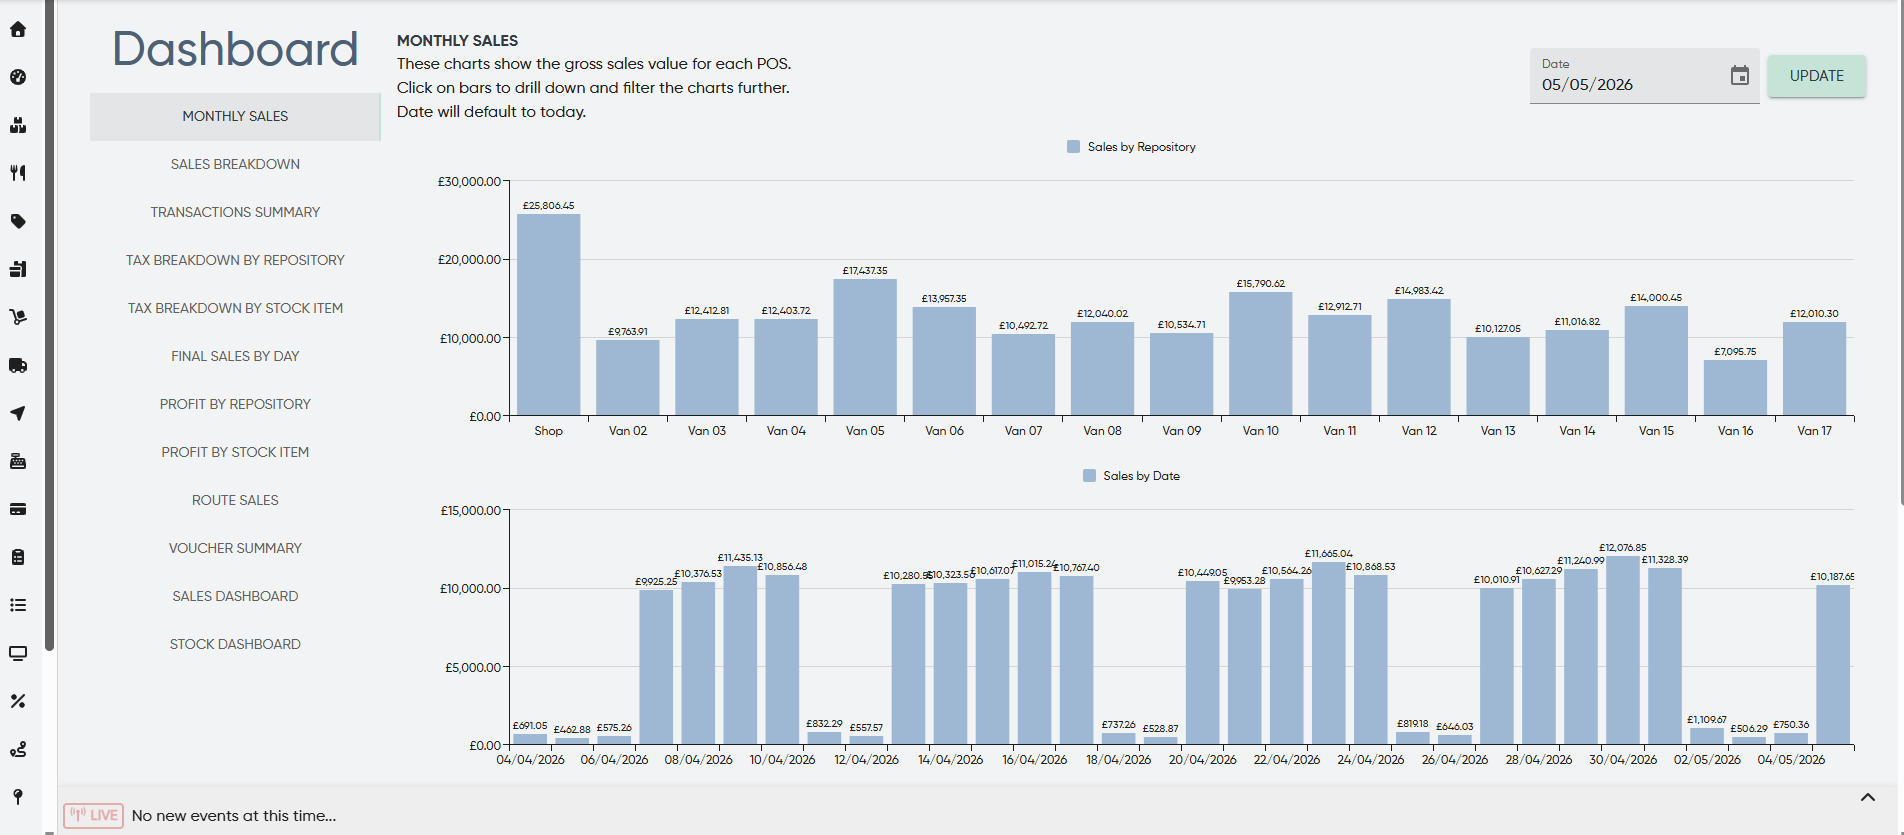1904x835 pixels.
Task: Open the route path icon
Action: [18, 749]
